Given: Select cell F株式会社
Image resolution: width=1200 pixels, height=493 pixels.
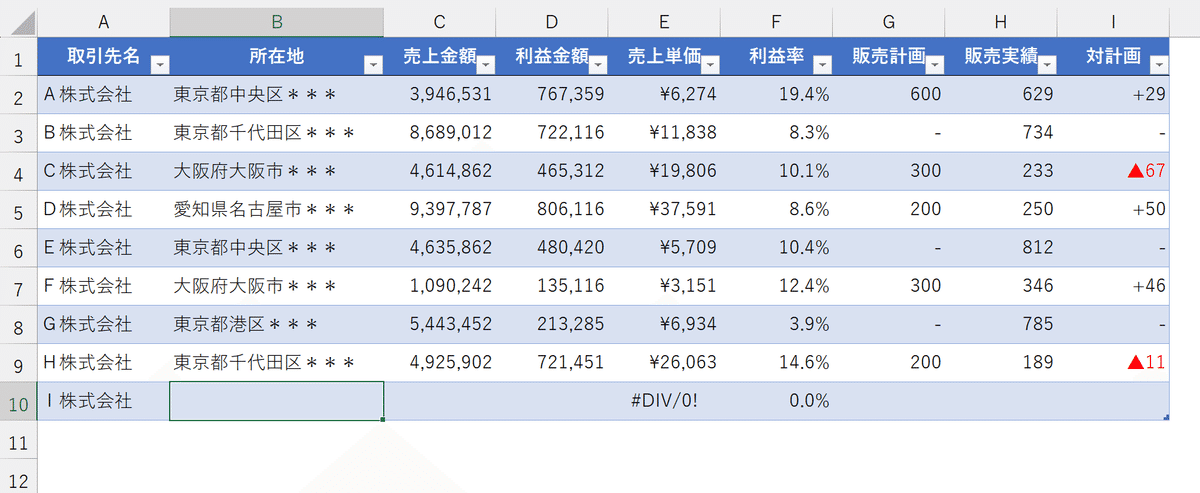Looking at the screenshot, I should tap(103, 286).
